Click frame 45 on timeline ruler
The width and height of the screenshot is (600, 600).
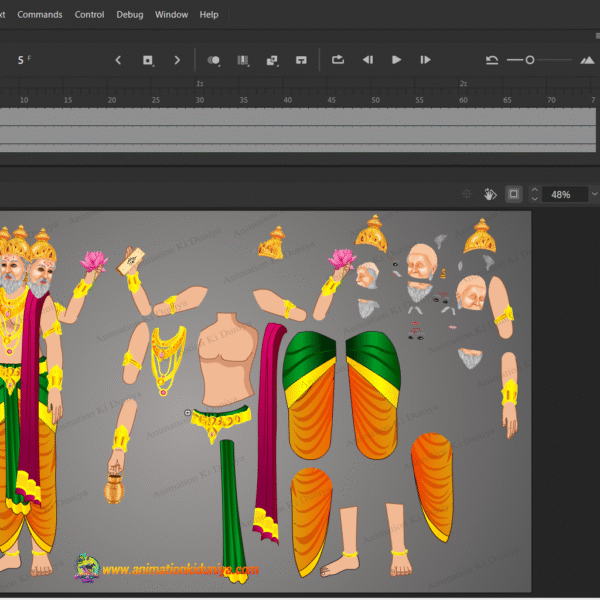[x=331, y=100]
